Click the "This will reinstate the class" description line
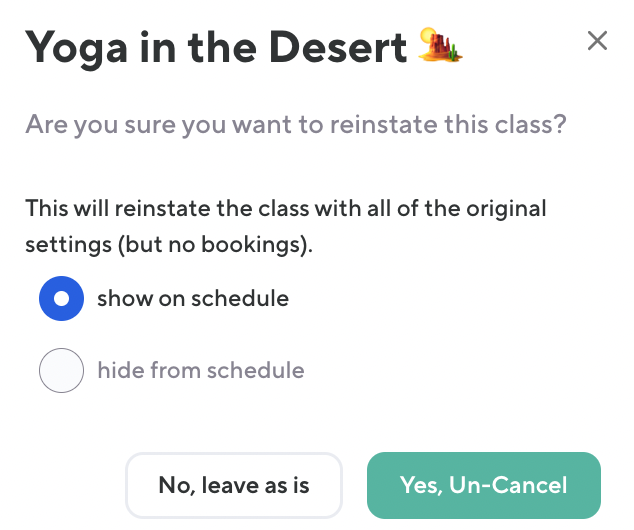Screen dimensions: 634x530 point(286,209)
